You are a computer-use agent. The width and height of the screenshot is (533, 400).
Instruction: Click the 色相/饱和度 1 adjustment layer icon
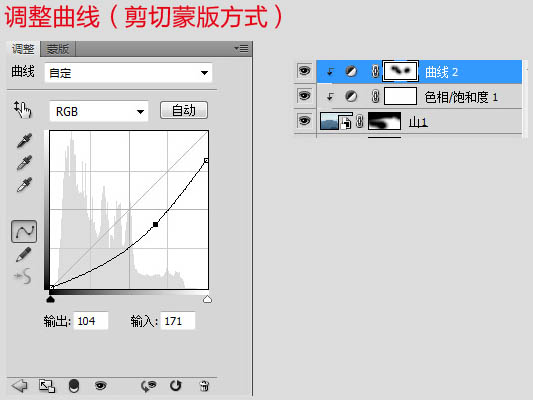(351, 96)
